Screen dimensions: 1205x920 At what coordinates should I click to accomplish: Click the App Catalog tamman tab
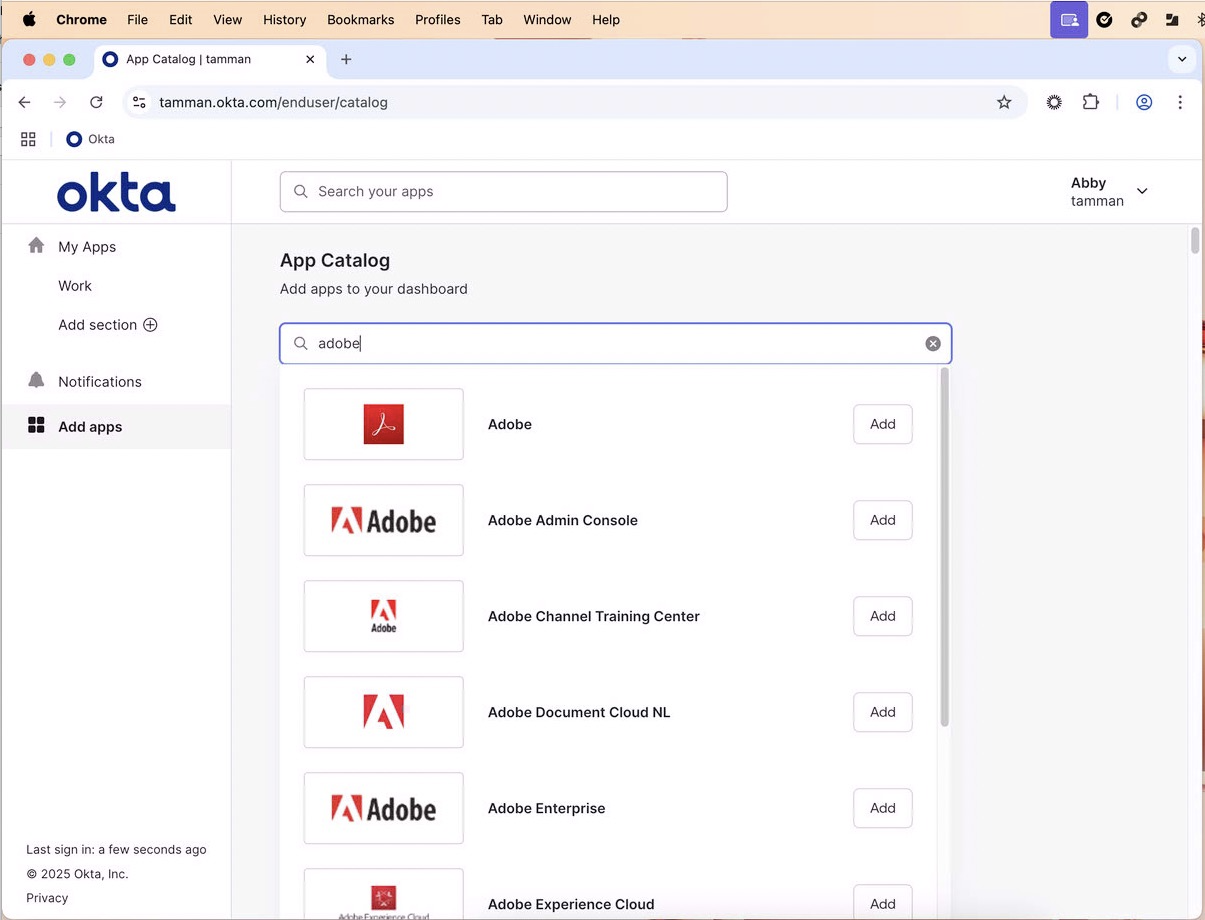click(210, 59)
